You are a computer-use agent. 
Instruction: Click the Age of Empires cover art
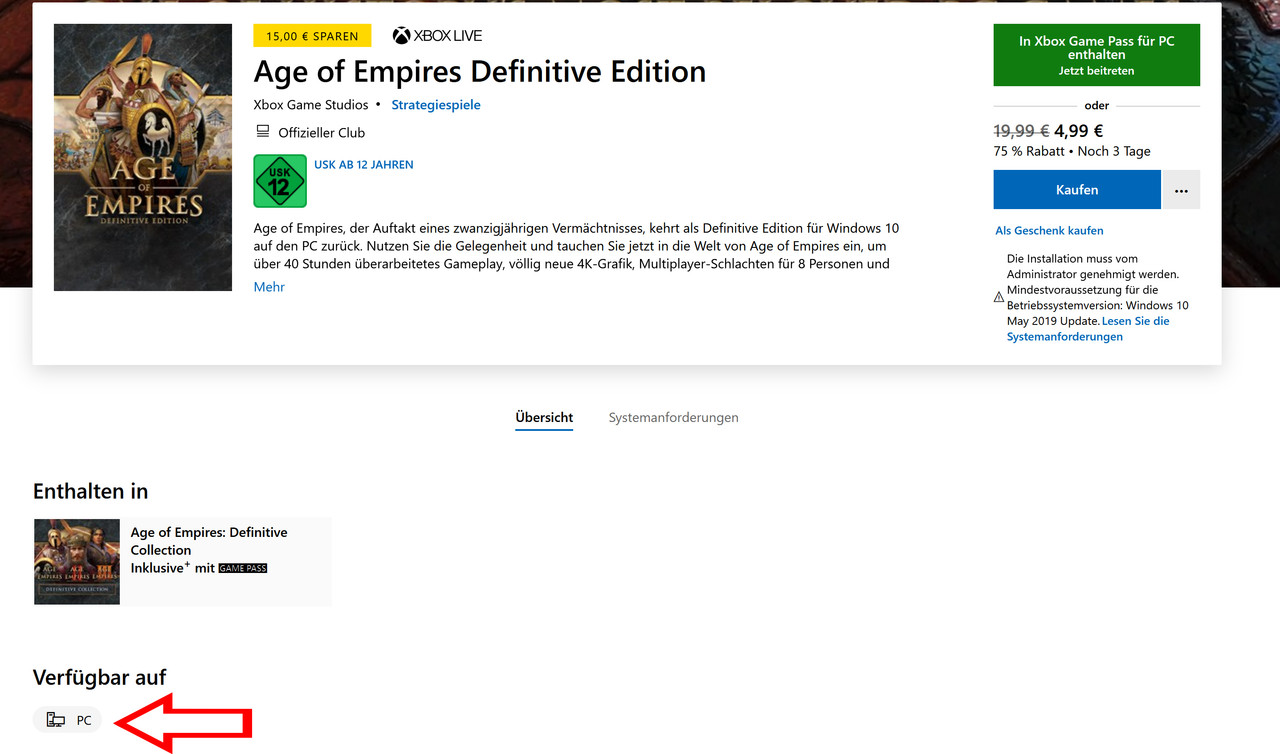(142, 157)
